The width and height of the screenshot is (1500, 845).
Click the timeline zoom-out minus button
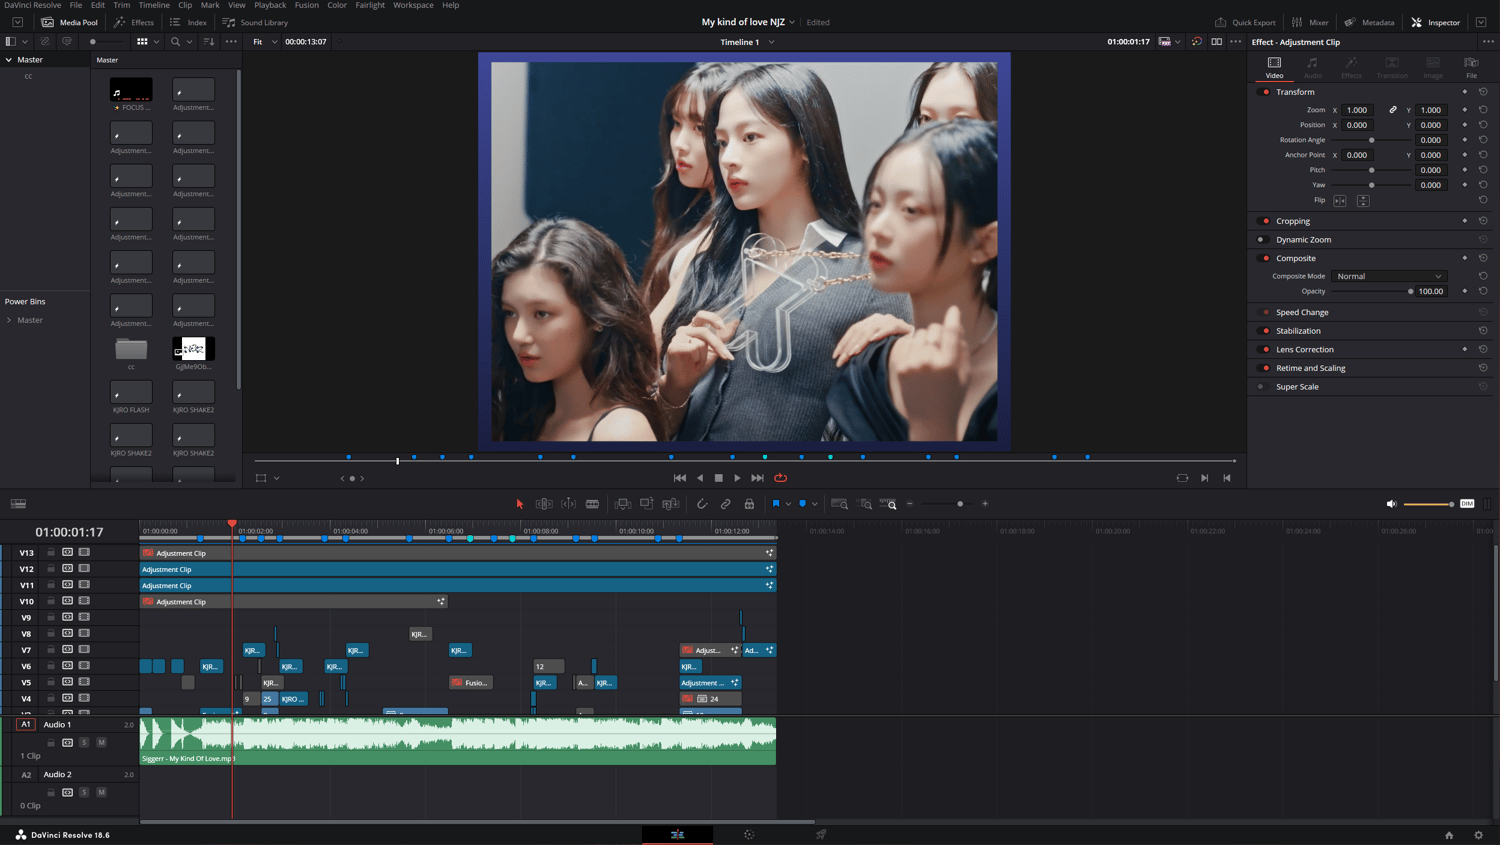pyautogui.click(x=910, y=504)
